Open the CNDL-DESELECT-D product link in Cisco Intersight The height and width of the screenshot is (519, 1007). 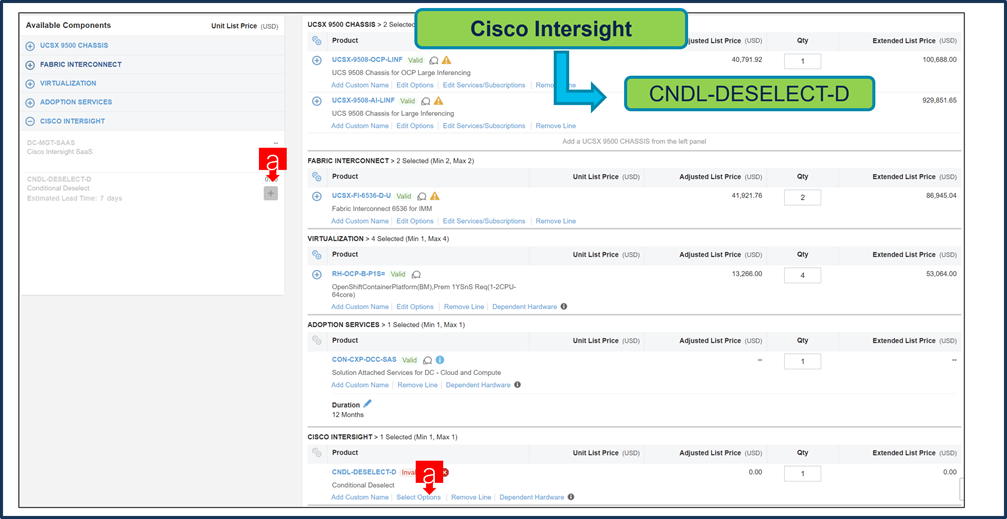(x=364, y=472)
